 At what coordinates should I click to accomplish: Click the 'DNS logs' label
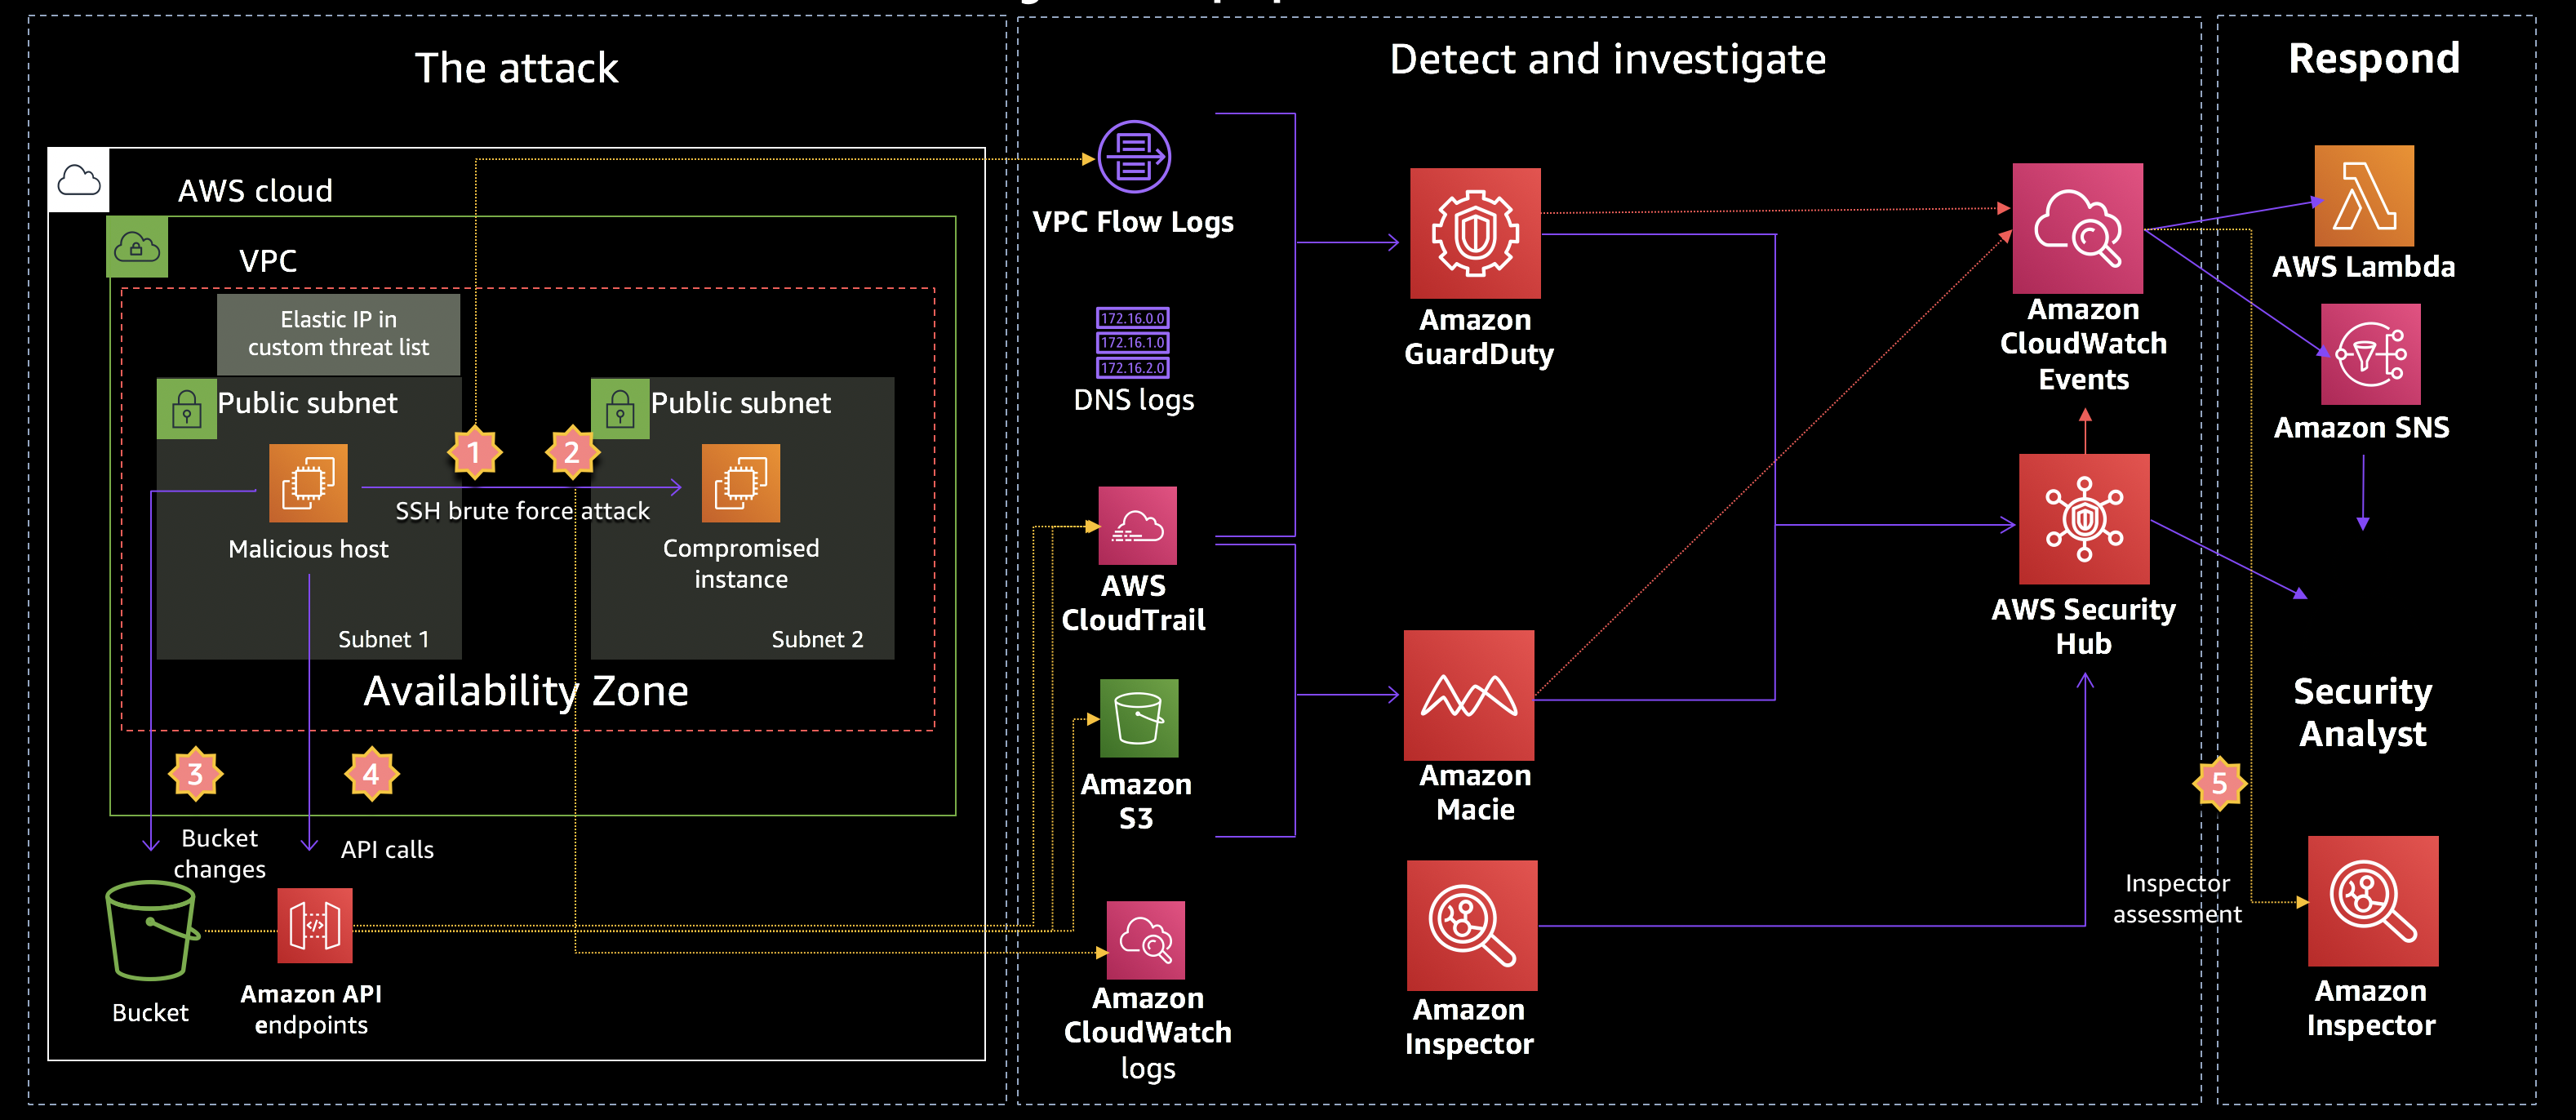pyautogui.click(x=1133, y=400)
